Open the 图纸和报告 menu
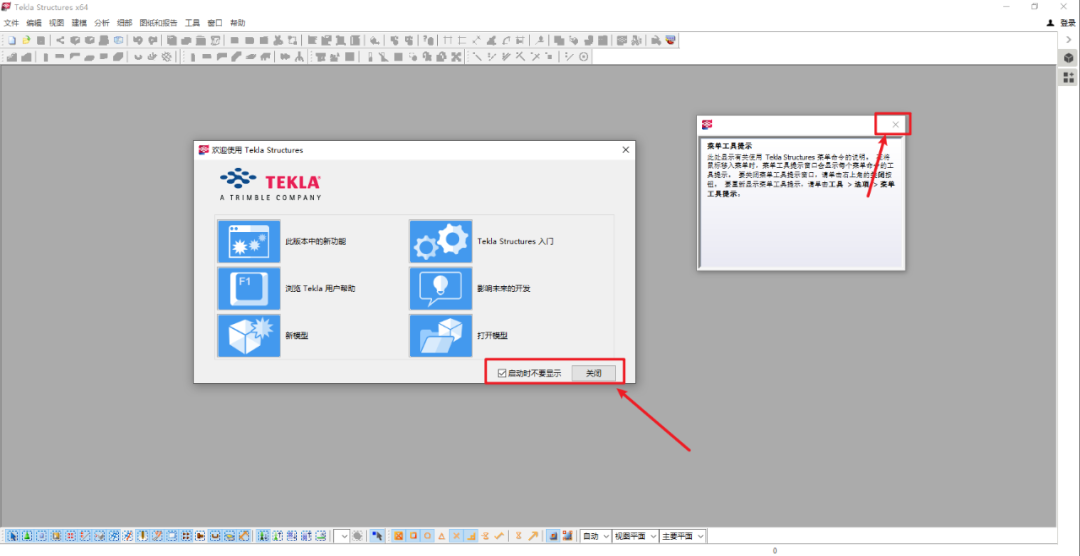The width and height of the screenshot is (1080, 556). pos(158,22)
